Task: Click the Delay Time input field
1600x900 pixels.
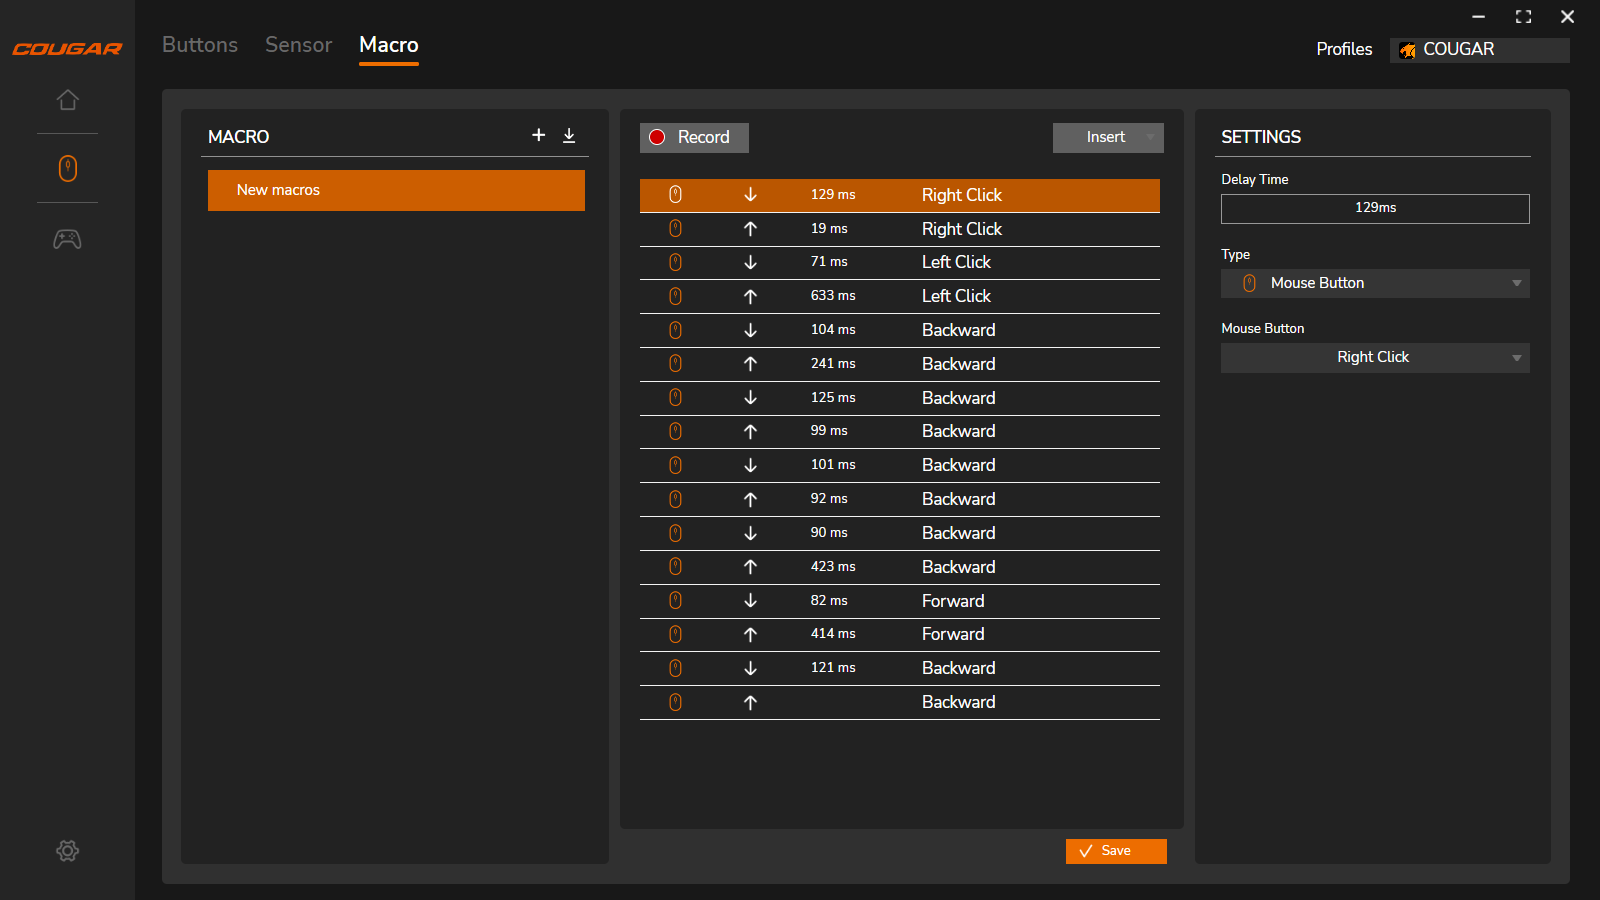Action: [1375, 208]
